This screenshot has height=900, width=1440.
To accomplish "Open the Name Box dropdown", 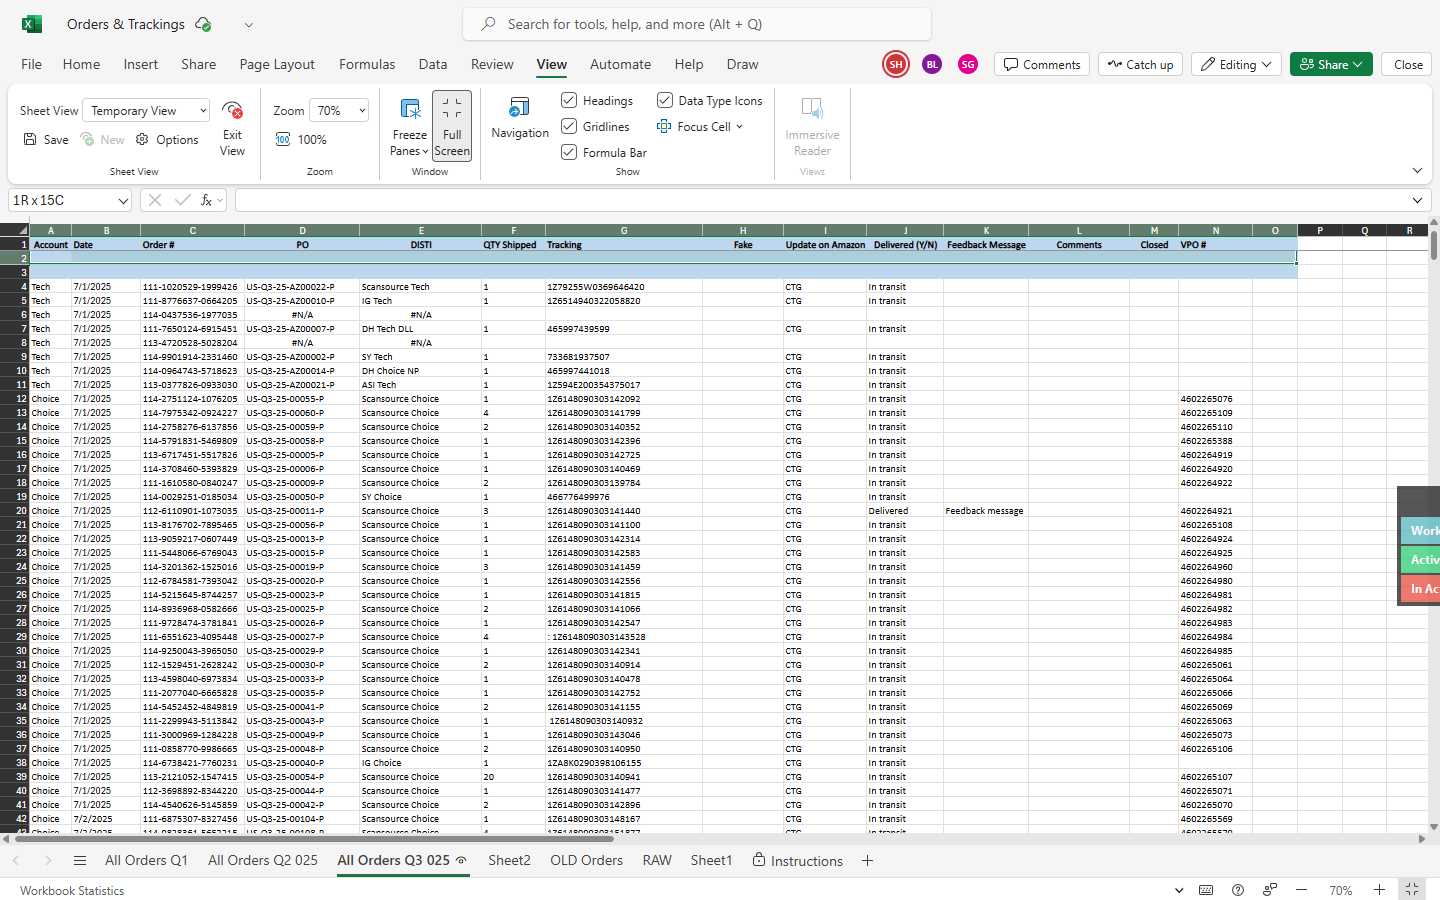I will tap(123, 201).
